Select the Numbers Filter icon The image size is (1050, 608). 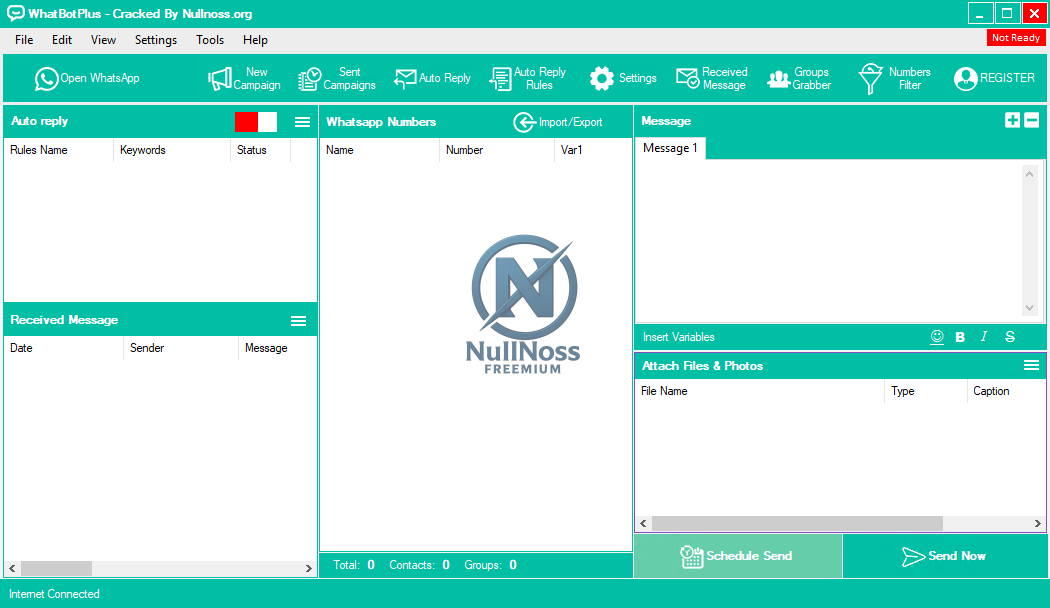[x=894, y=78]
